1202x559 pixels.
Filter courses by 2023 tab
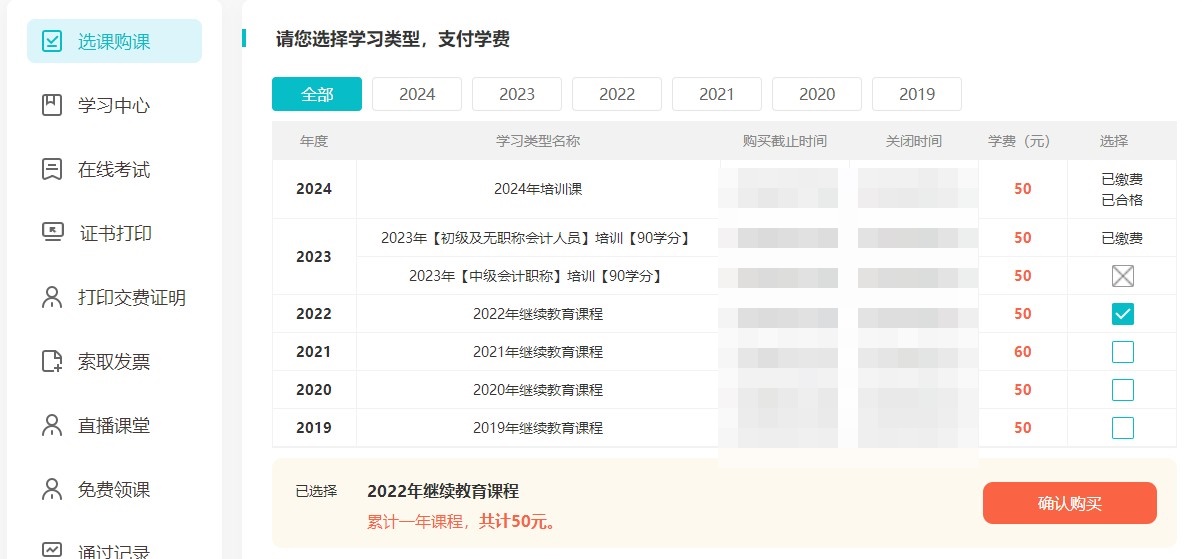pyautogui.click(x=517, y=94)
